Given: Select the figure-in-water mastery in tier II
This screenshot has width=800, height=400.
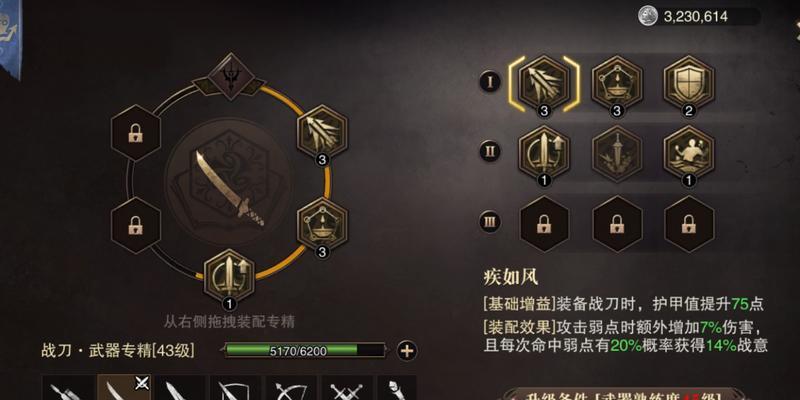Looking at the screenshot, I should (689, 153).
